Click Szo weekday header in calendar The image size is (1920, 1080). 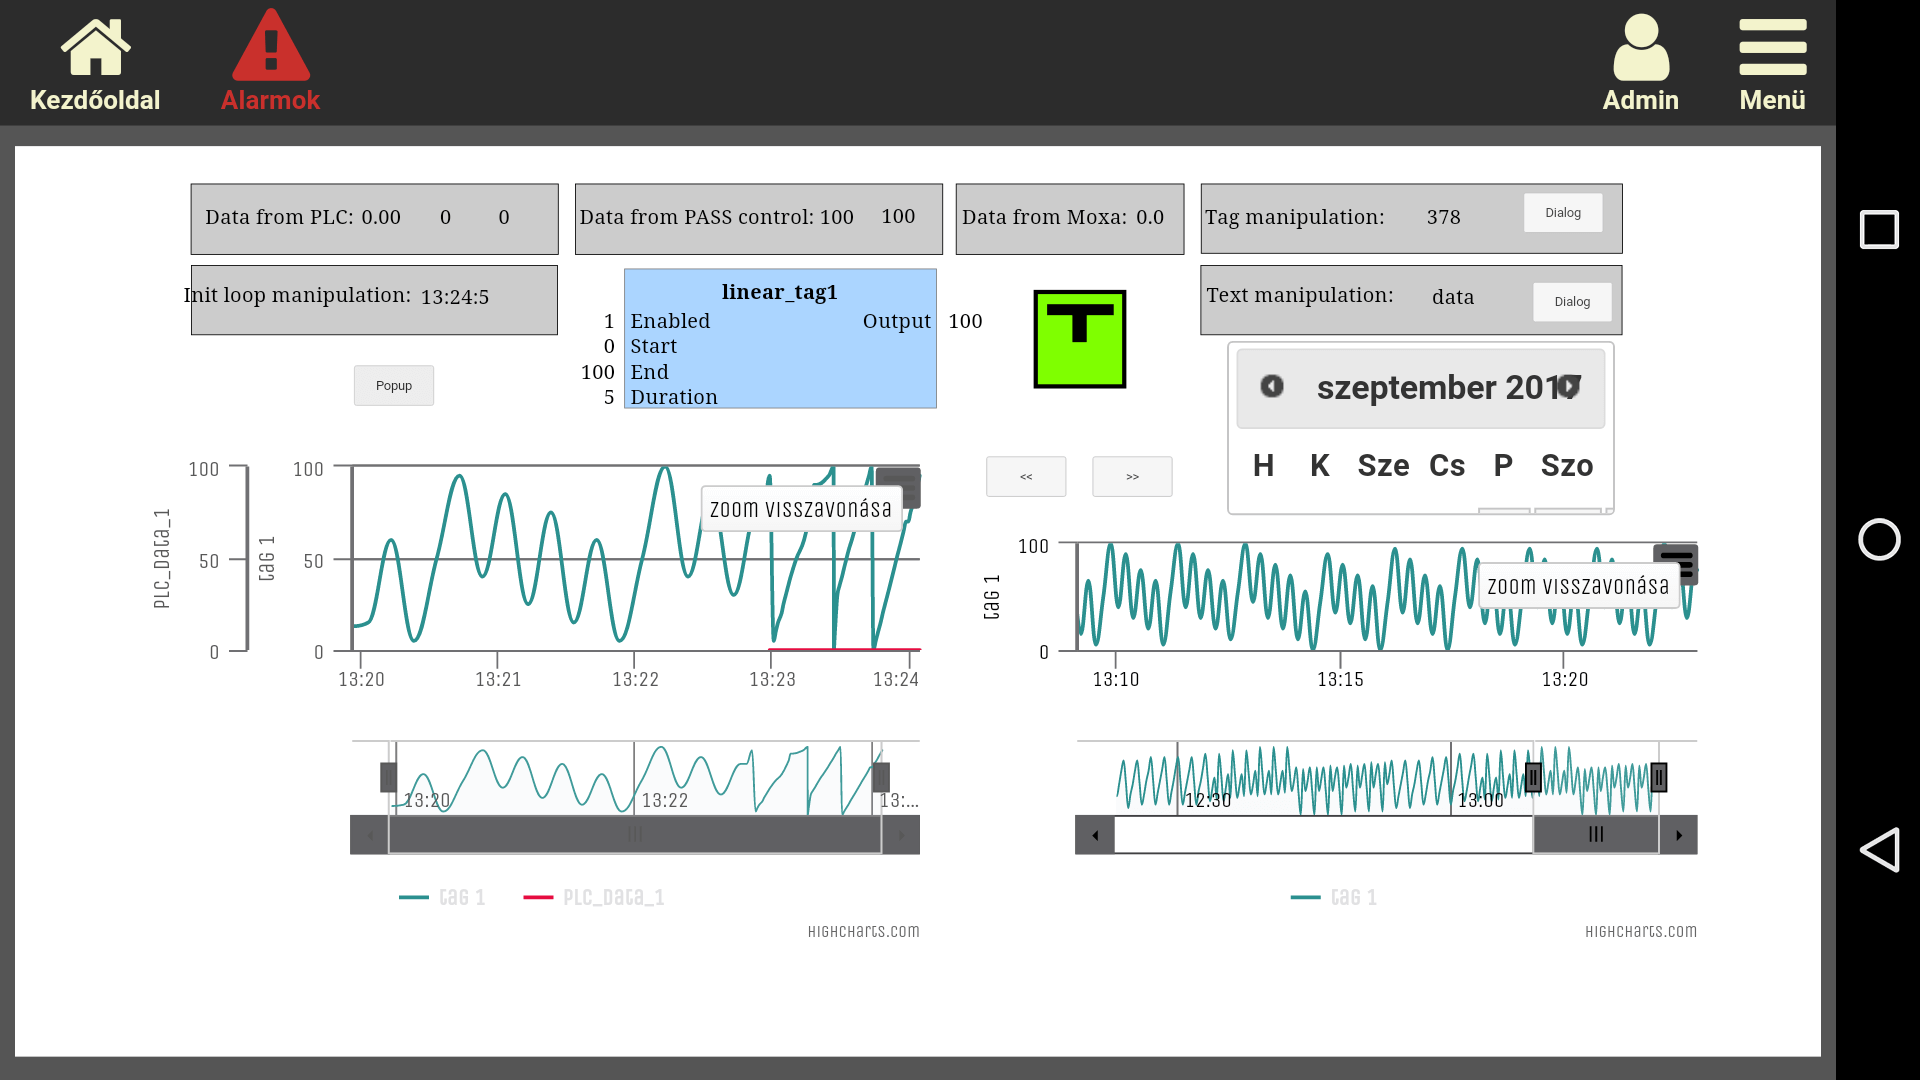click(x=1567, y=466)
